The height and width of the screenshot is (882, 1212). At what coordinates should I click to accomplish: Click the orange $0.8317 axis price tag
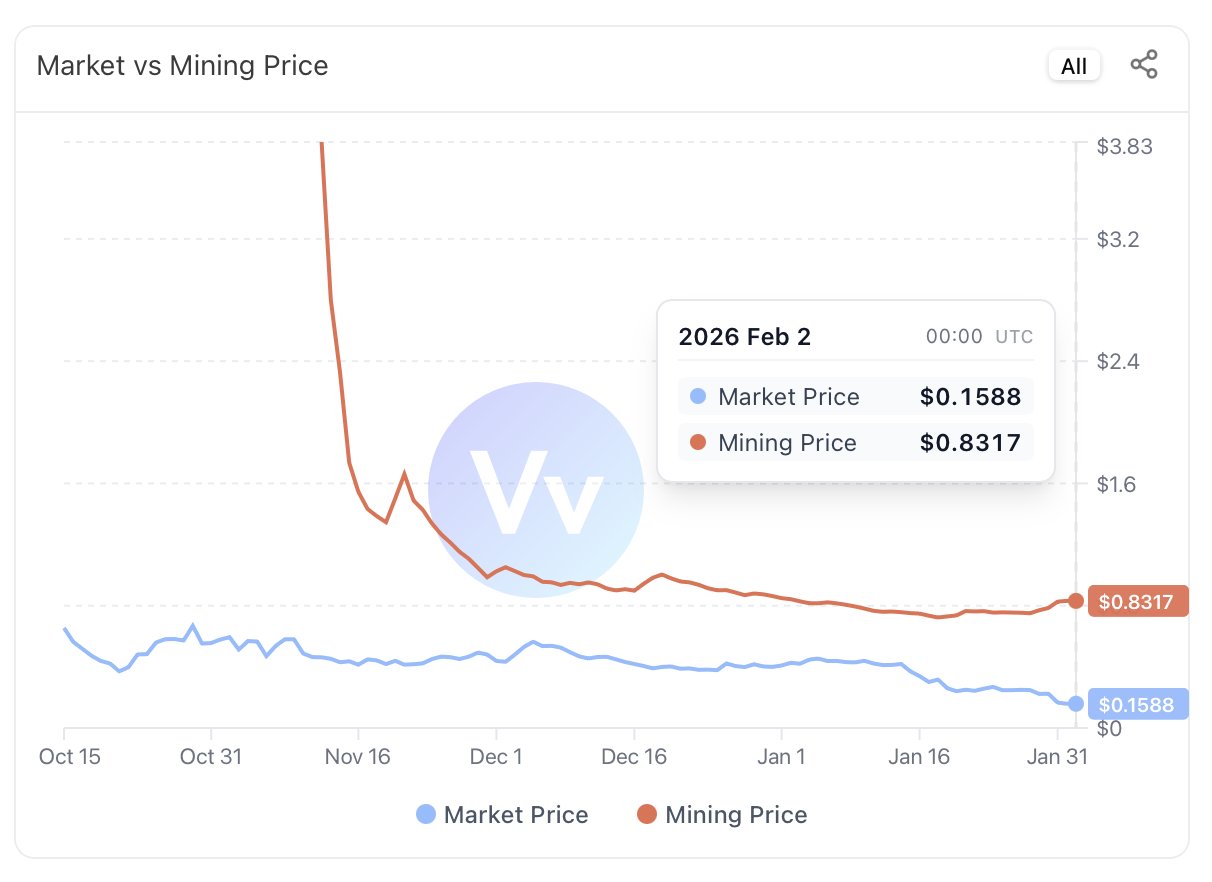pyautogui.click(x=1136, y=602)
